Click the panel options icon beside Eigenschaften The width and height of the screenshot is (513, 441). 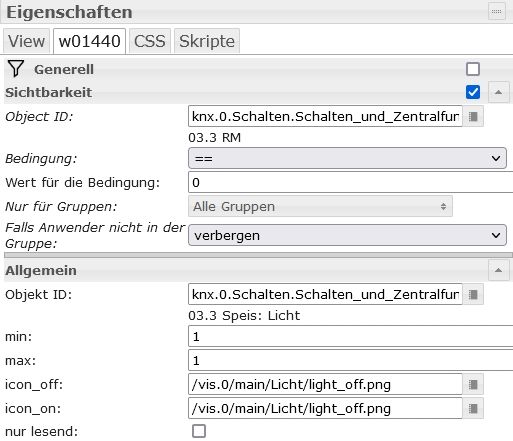coord(497,11)
